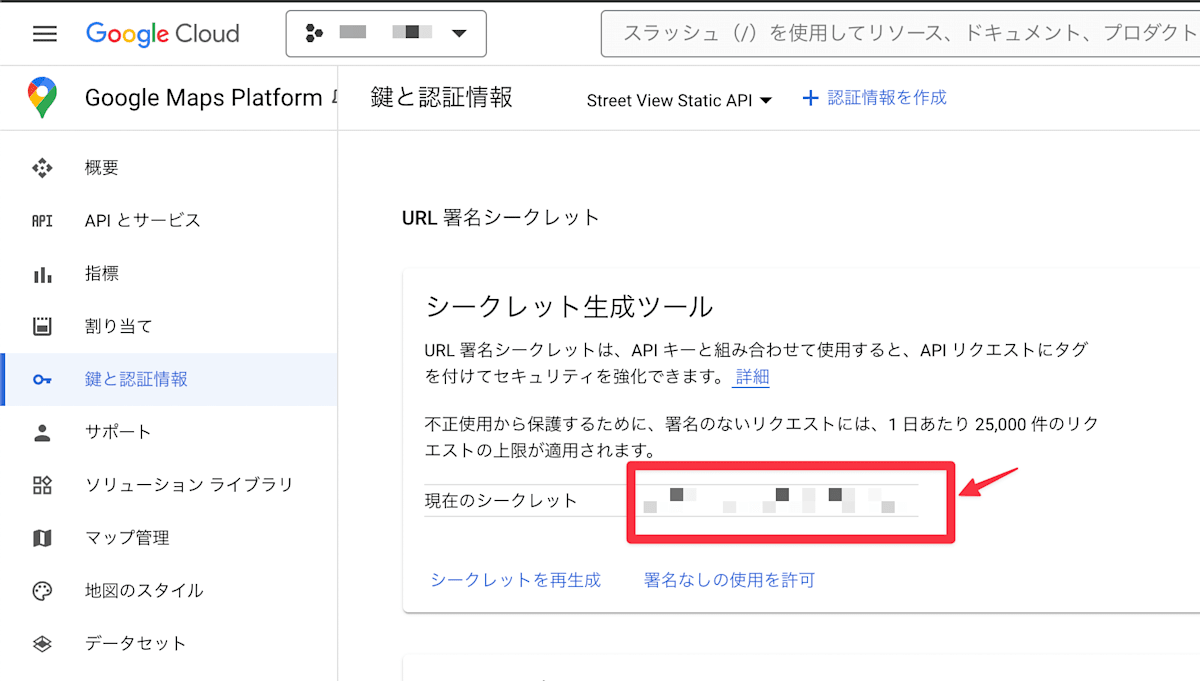This screenshot has height=681, width=1200.
Task: Click the URL 署名シークレット heading
Action: (x=501, y=217)
